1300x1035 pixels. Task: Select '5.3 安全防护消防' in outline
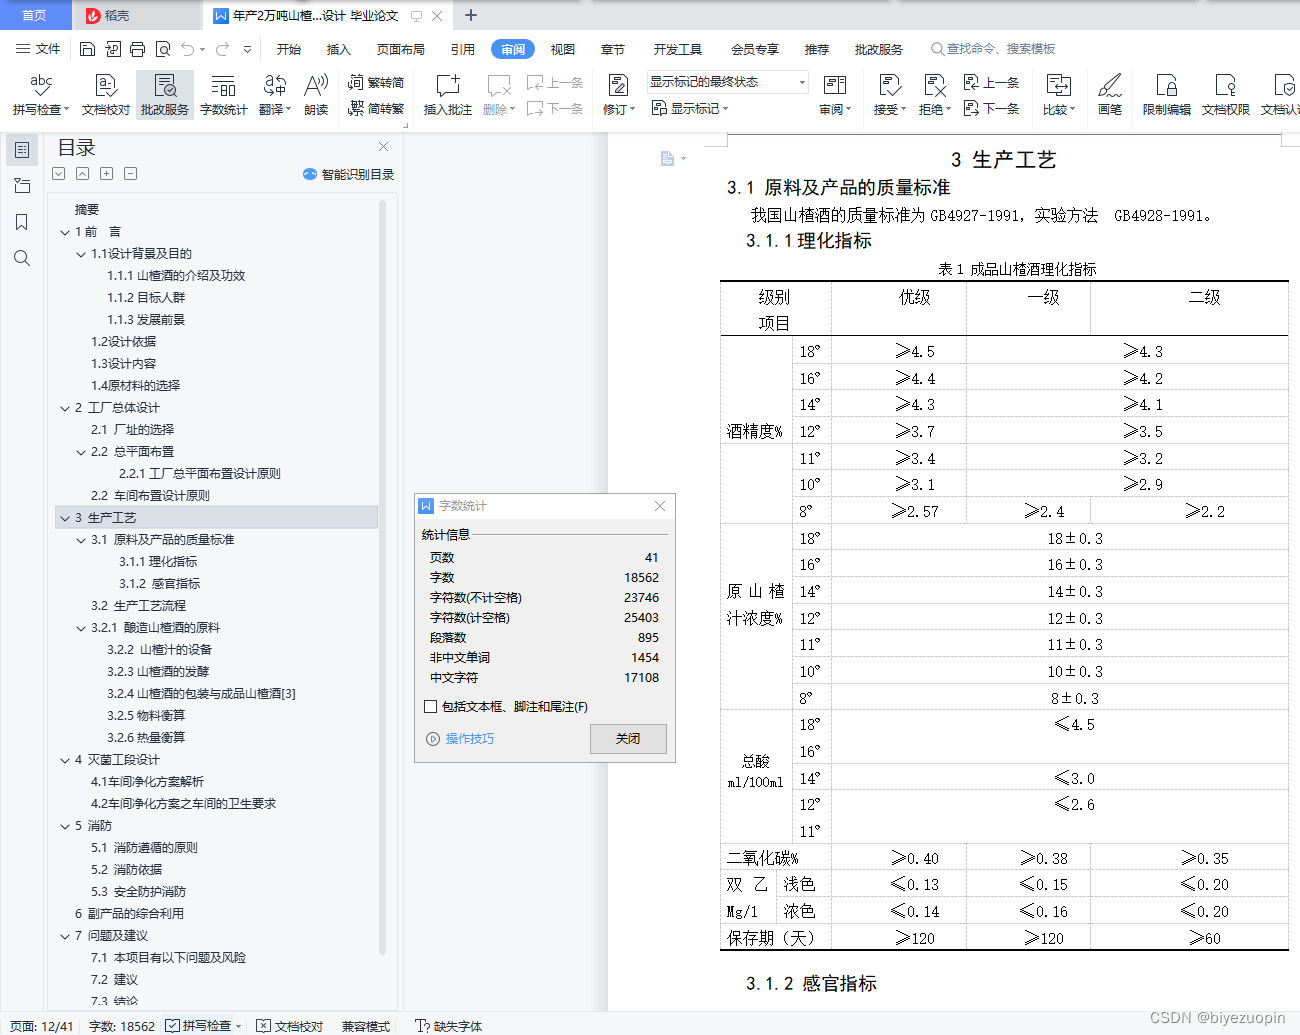click(138, 892)
